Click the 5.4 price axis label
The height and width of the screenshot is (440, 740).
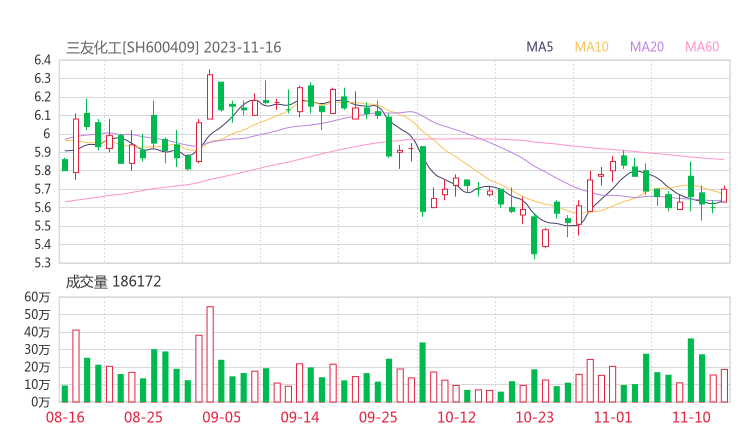[x=42, y=244]
